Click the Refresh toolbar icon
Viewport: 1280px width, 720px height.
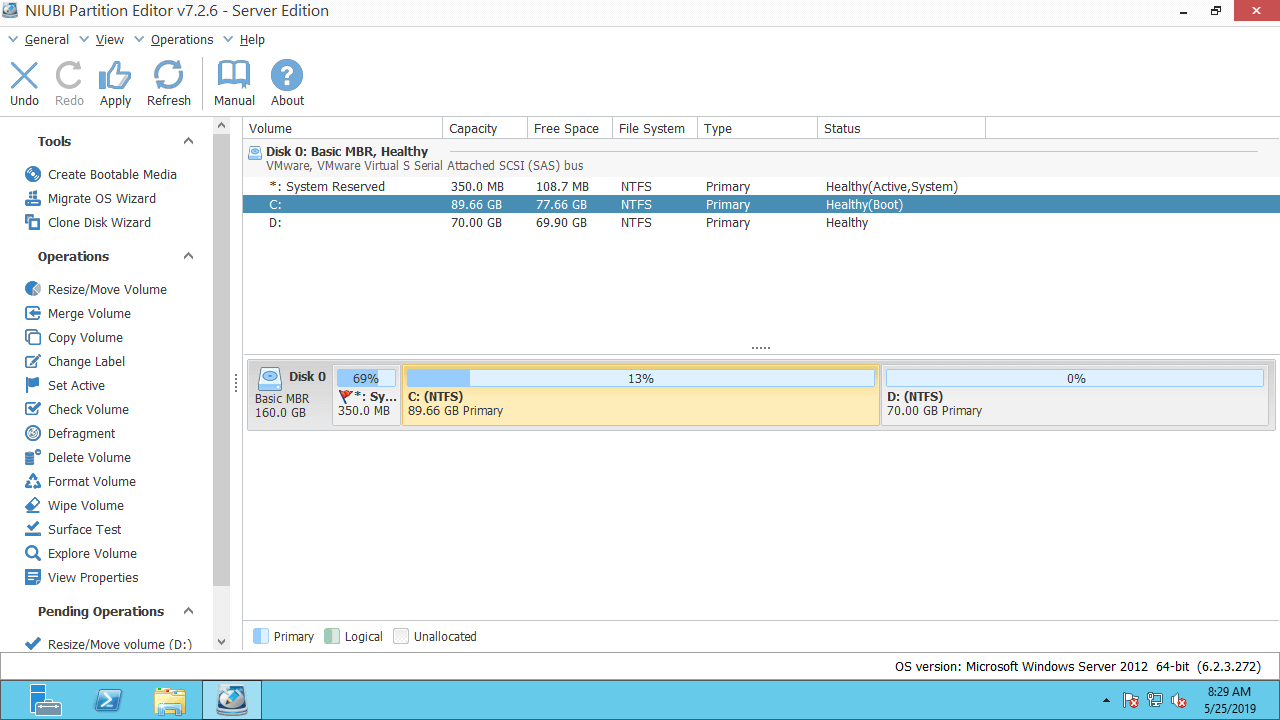(x=168, y=76)
